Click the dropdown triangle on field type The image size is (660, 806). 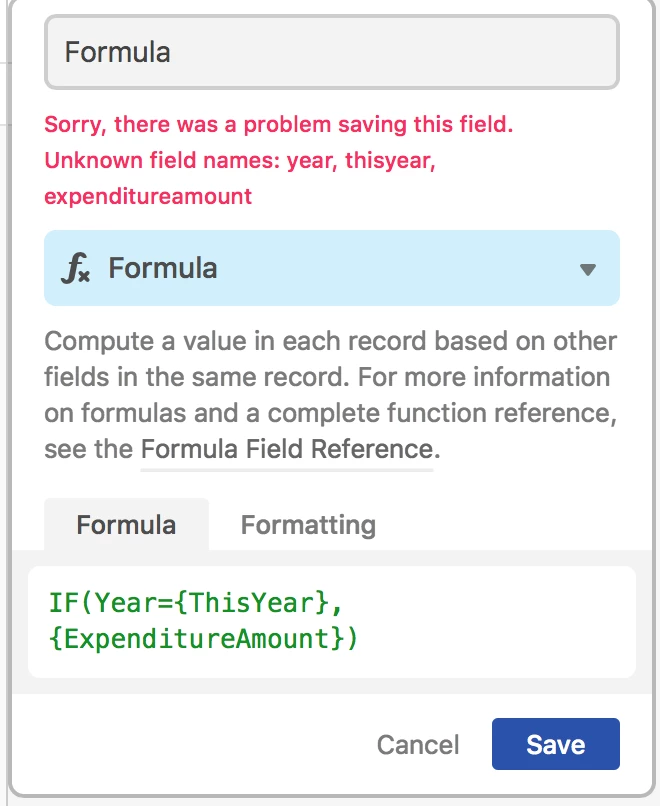click(588, 269)
